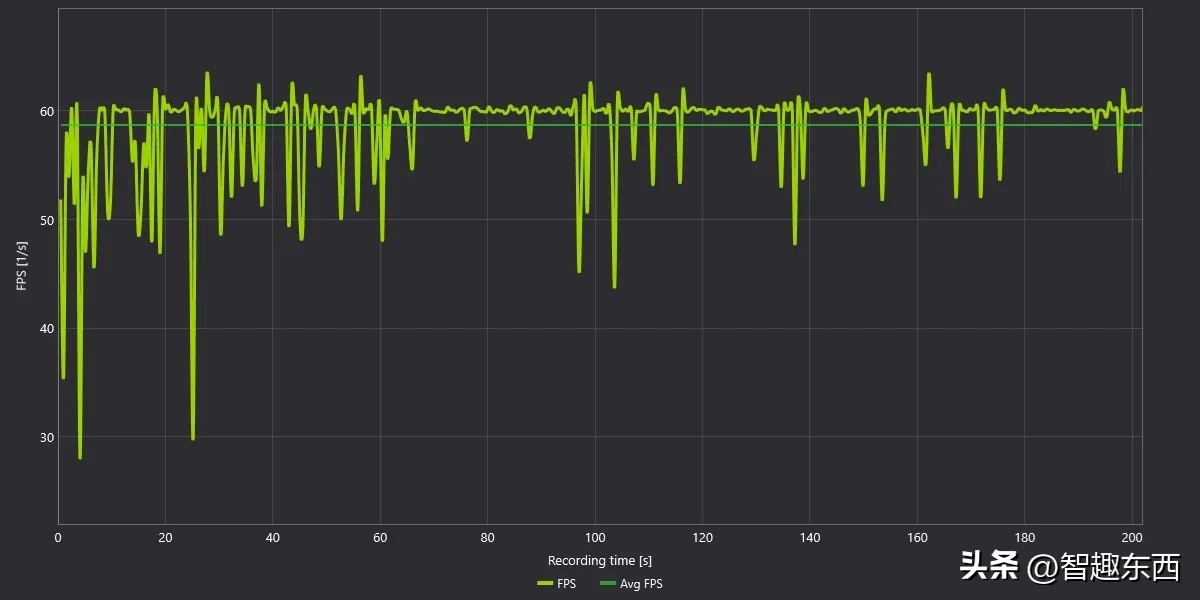Click the 0 tick on time axis

click(58, 538)
